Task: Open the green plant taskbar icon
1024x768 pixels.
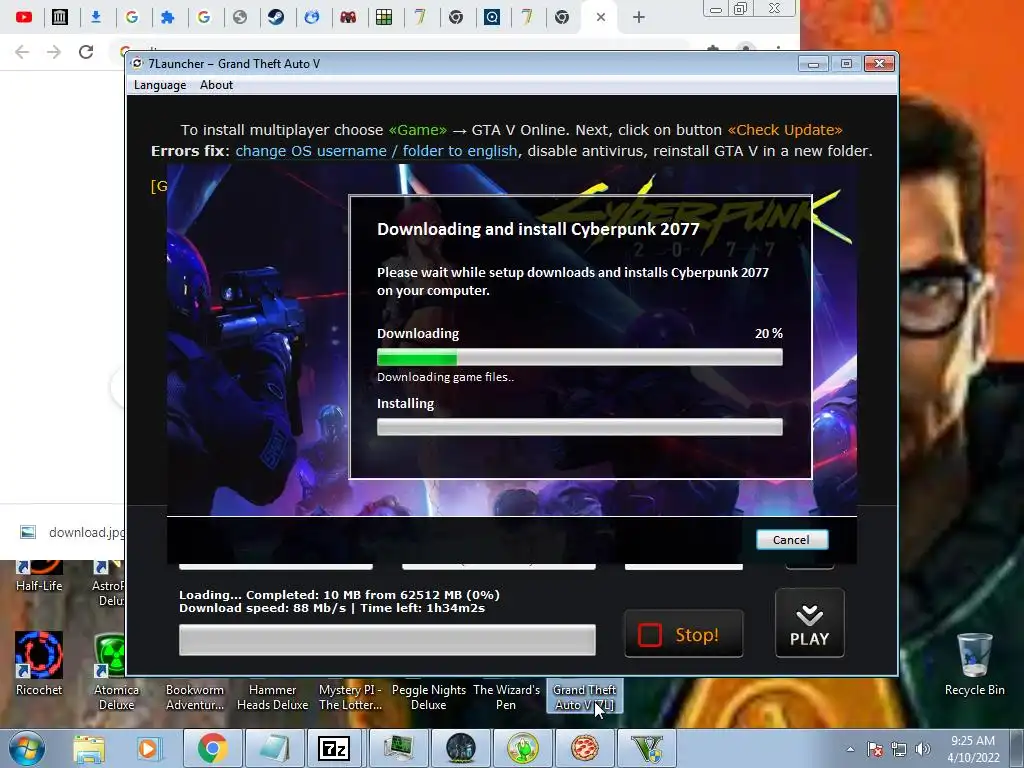Action: [x=522, y=748]
